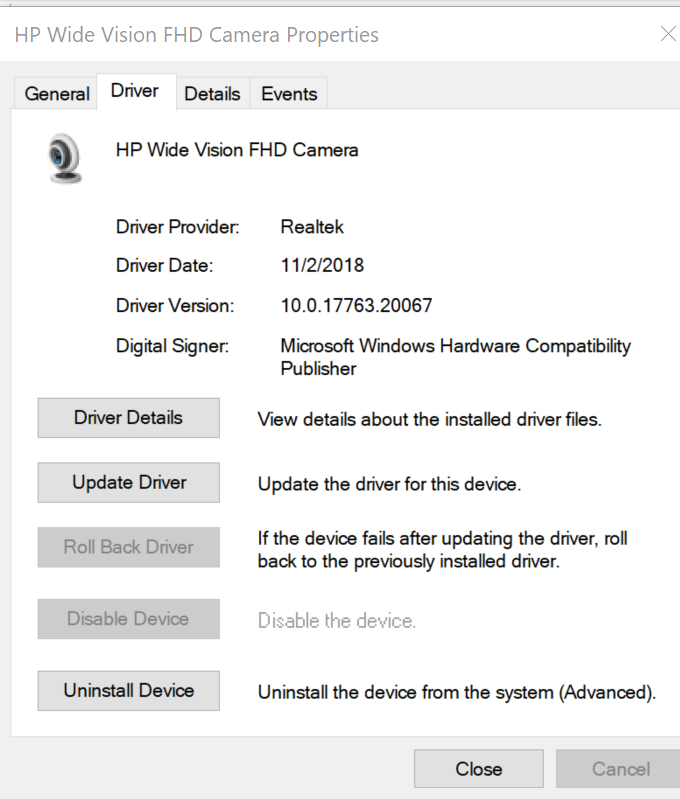Viewport: 680px width, 799px height.
Task: Click the Uninstall Device description text
Action: 457,692
